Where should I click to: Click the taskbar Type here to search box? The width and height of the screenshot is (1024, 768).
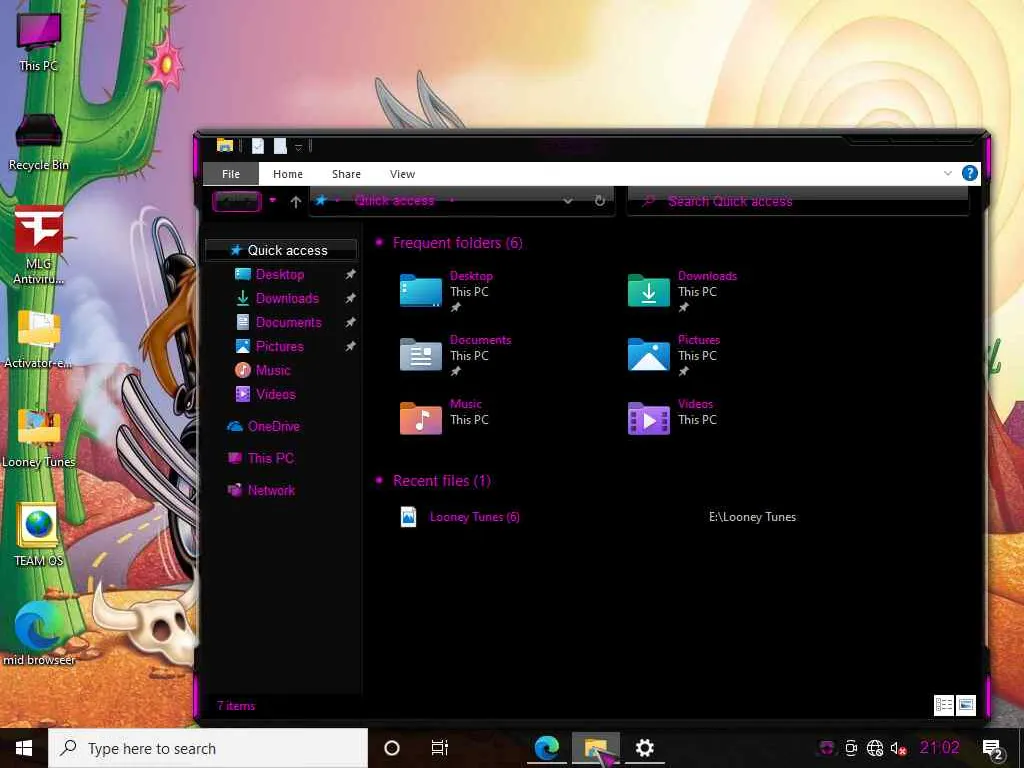[208, 748]
